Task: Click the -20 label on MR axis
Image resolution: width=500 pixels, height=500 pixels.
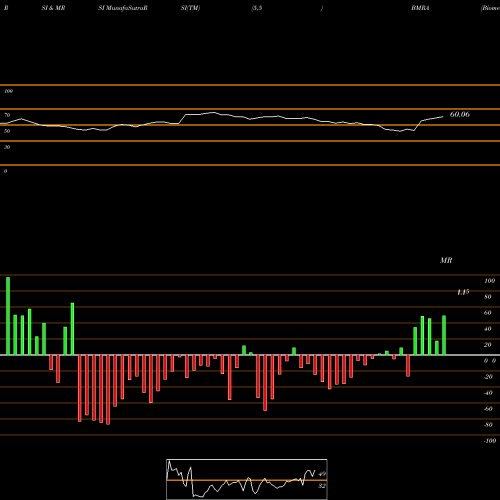Action: (x=488, y=377)
